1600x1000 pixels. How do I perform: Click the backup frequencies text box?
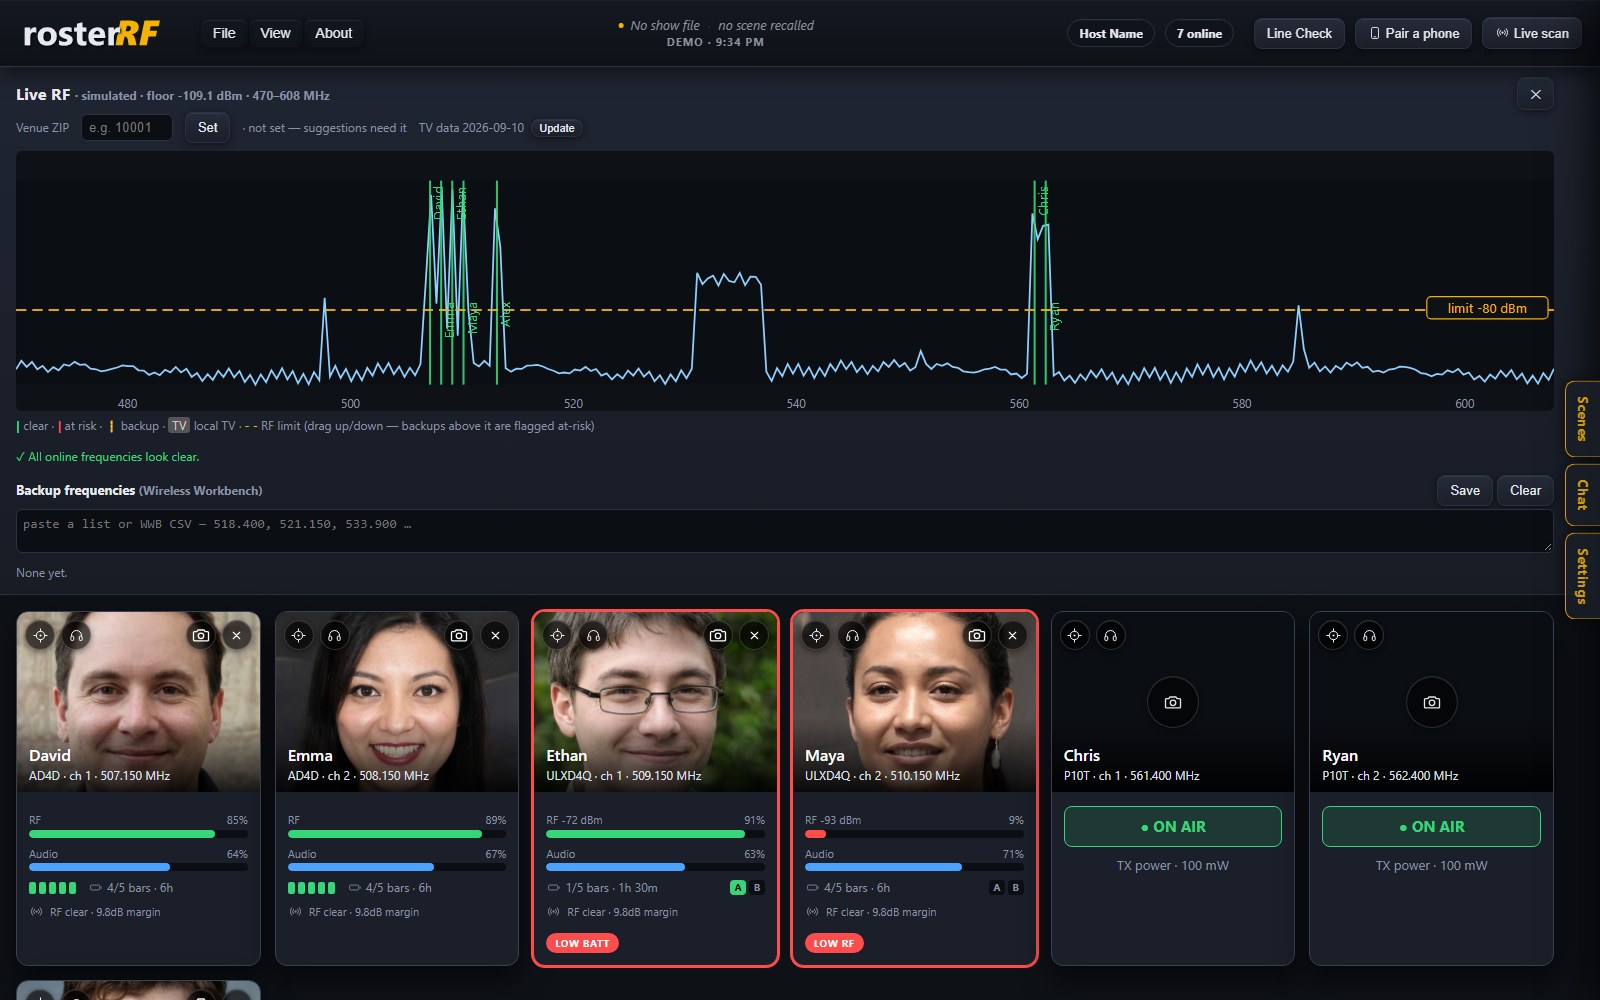[785, 531]
